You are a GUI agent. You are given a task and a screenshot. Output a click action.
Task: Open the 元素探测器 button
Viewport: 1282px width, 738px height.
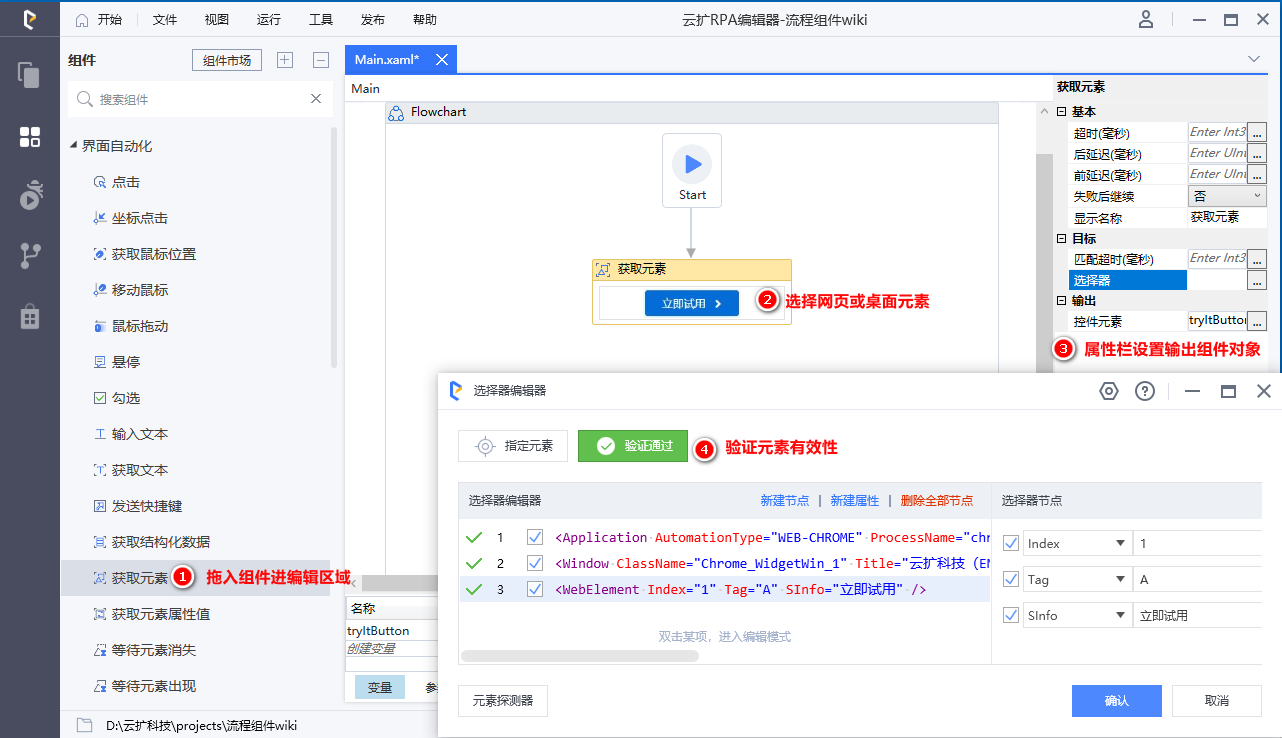503,701
